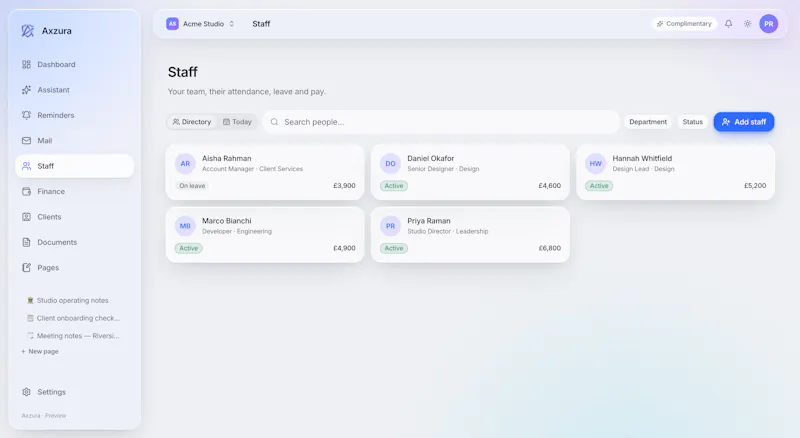Create a New page link

point(40,351)
